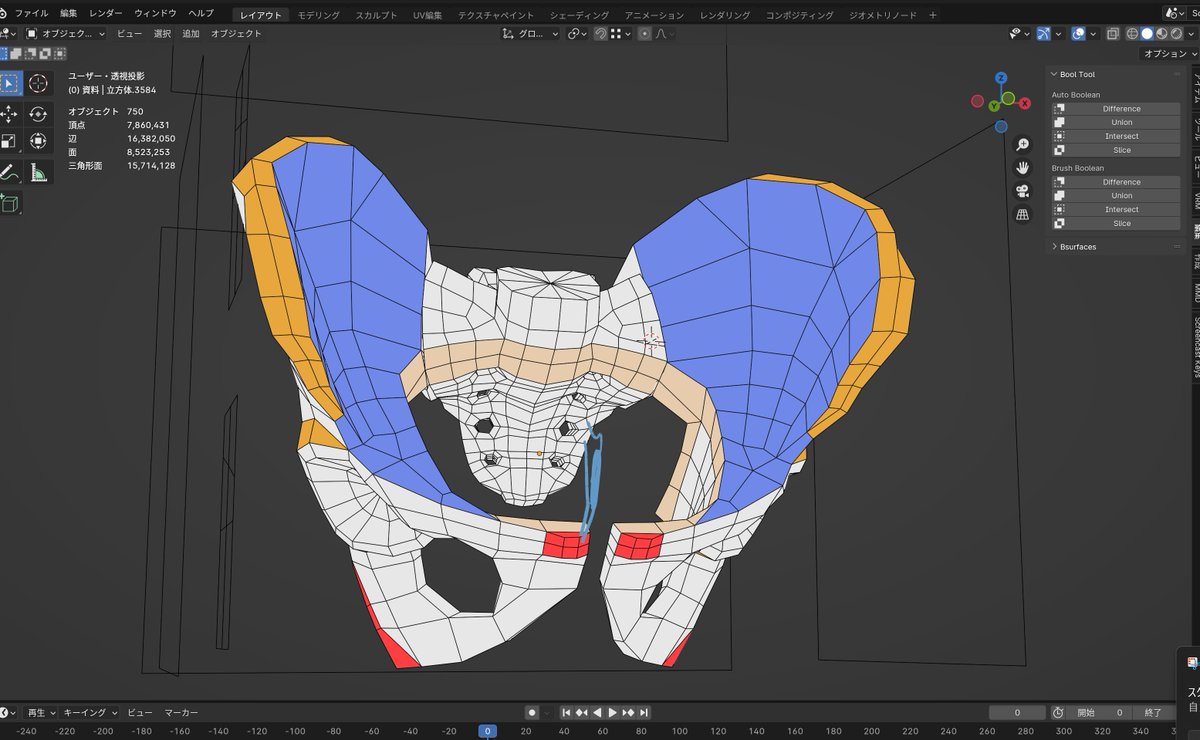Jump to the timeline end

[x=644, y=713]
